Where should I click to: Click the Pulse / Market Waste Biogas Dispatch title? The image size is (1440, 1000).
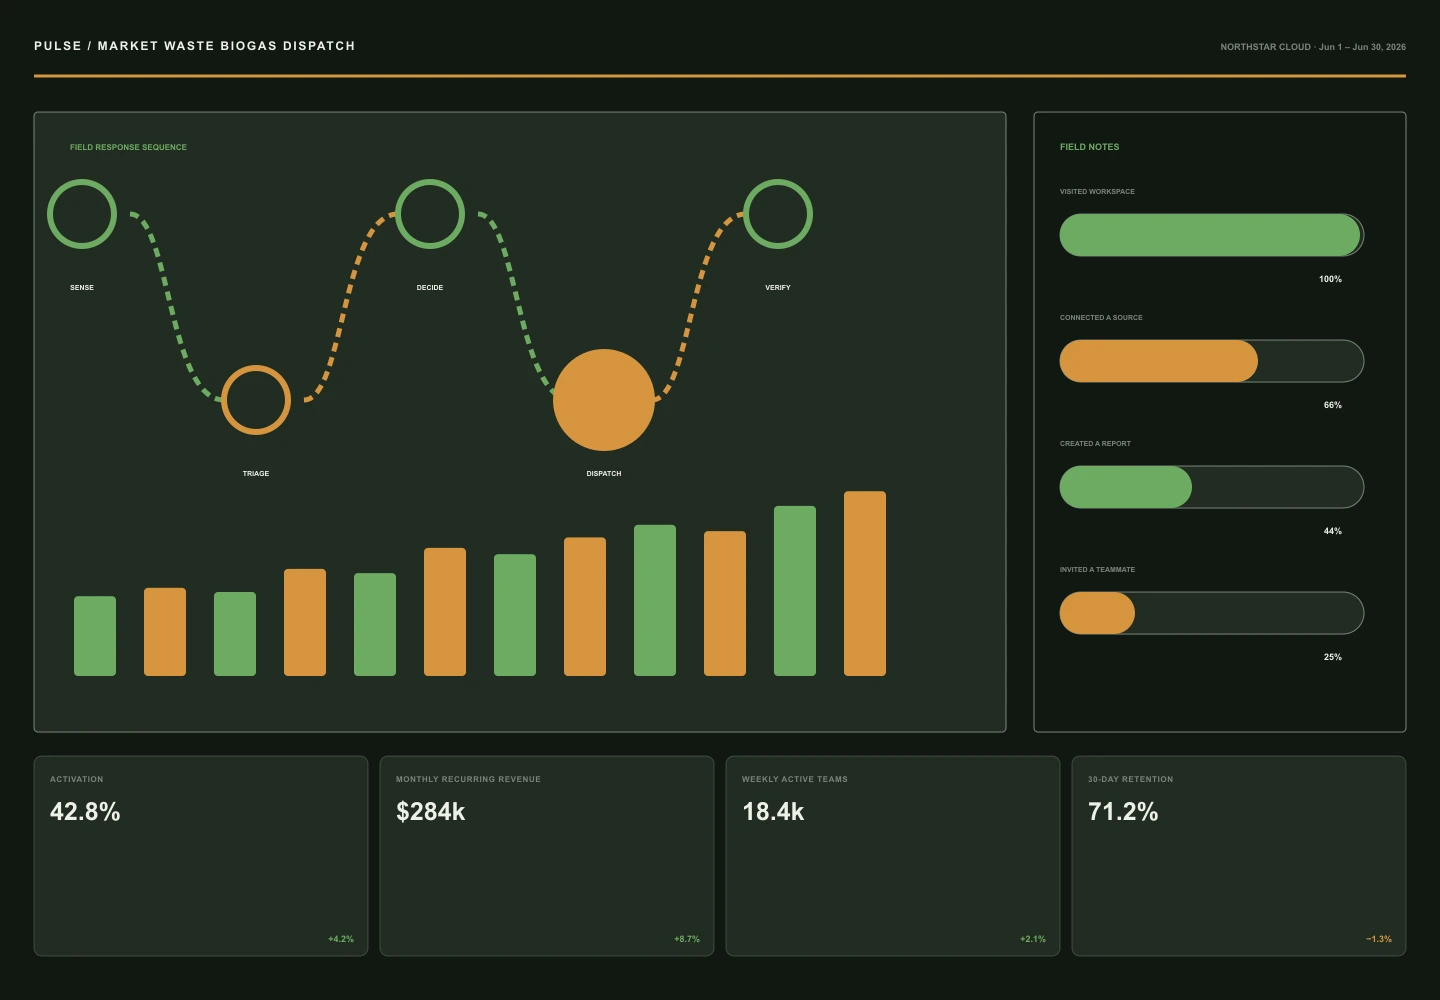(195, 46)
